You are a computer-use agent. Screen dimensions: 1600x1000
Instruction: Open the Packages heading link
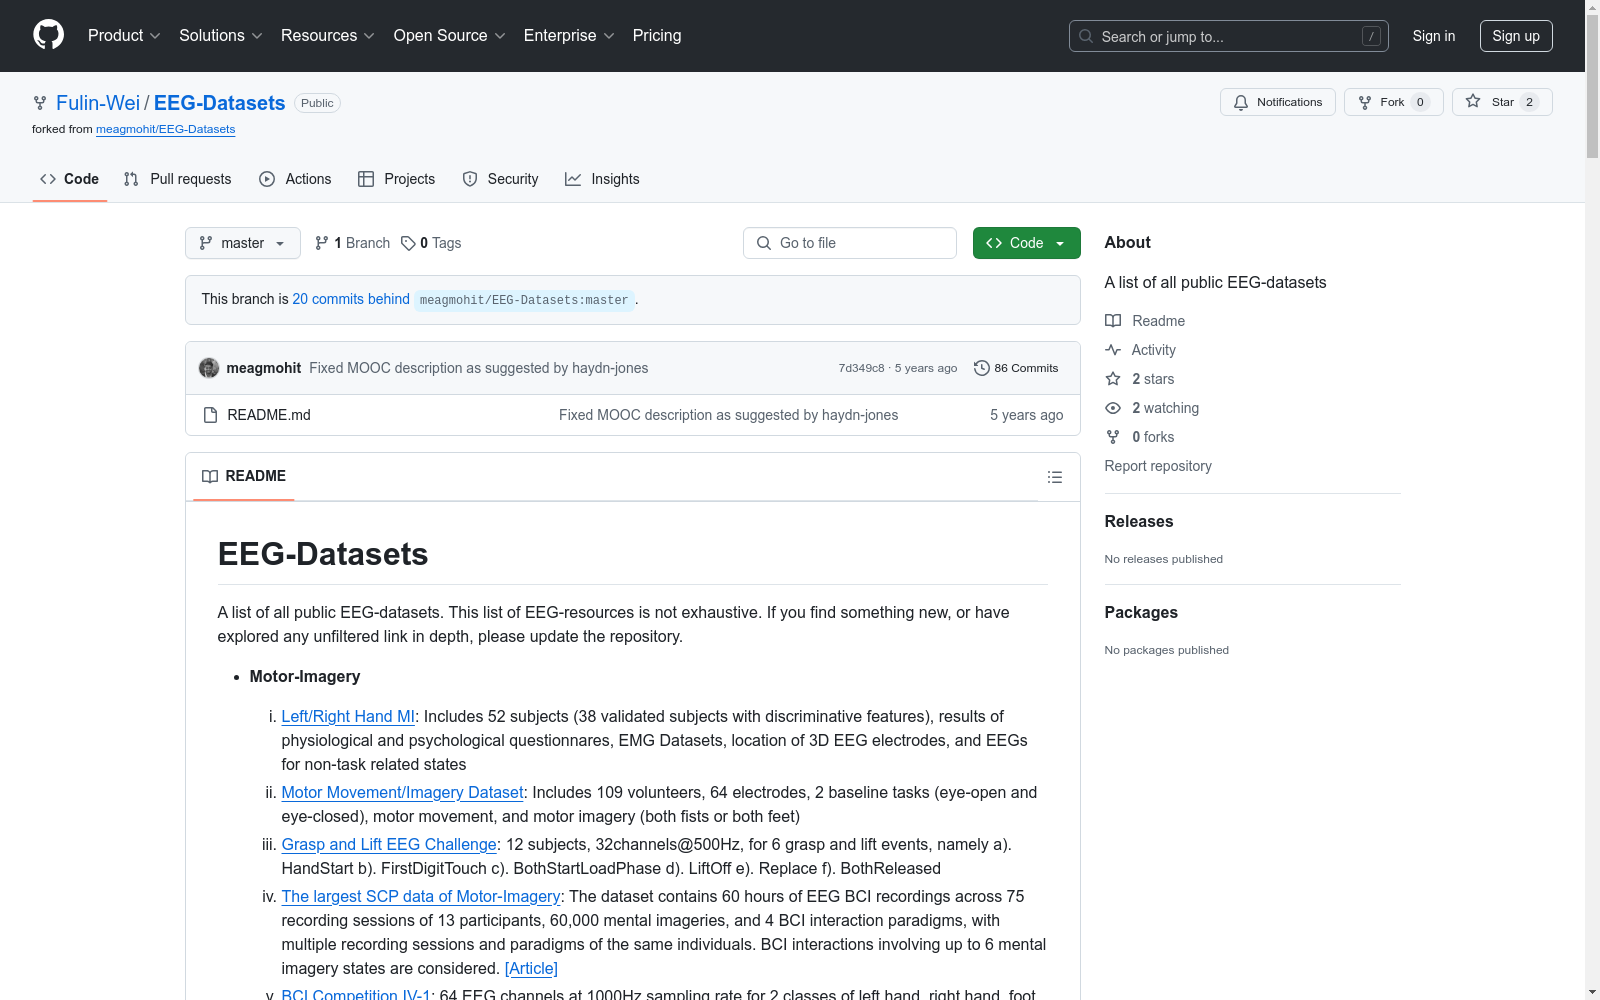click(x=1141, y=612)
